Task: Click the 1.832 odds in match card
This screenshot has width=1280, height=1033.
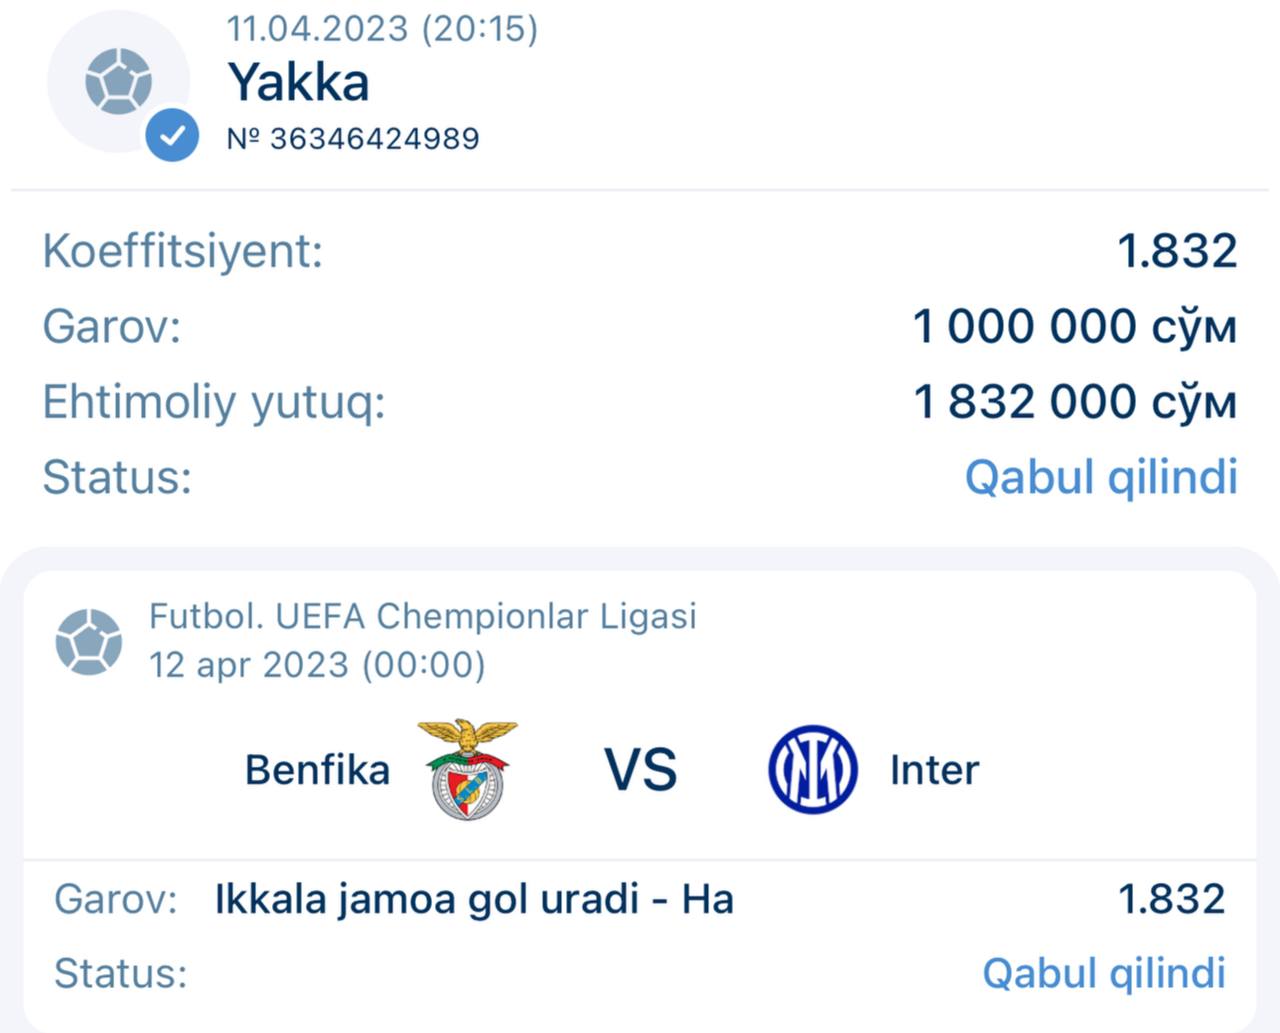Action: click(x=1170, y=899)
